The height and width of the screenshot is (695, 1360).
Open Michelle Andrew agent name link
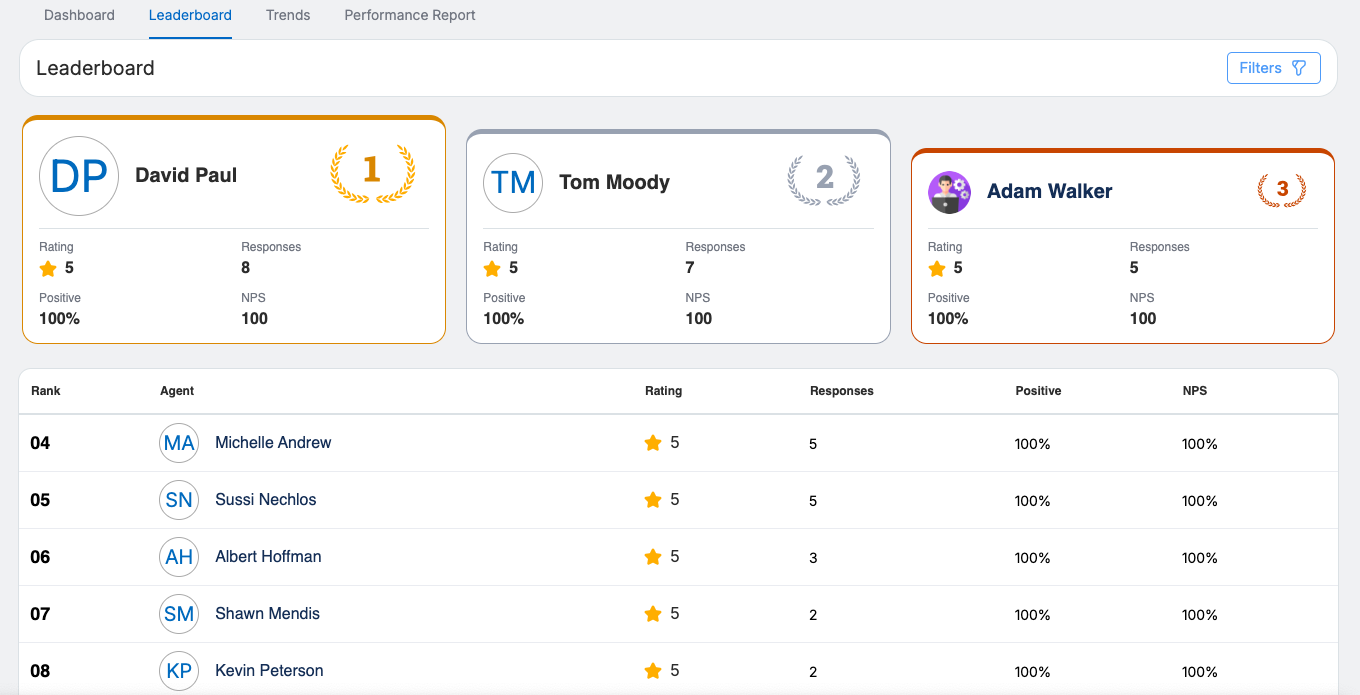point(273,443)
